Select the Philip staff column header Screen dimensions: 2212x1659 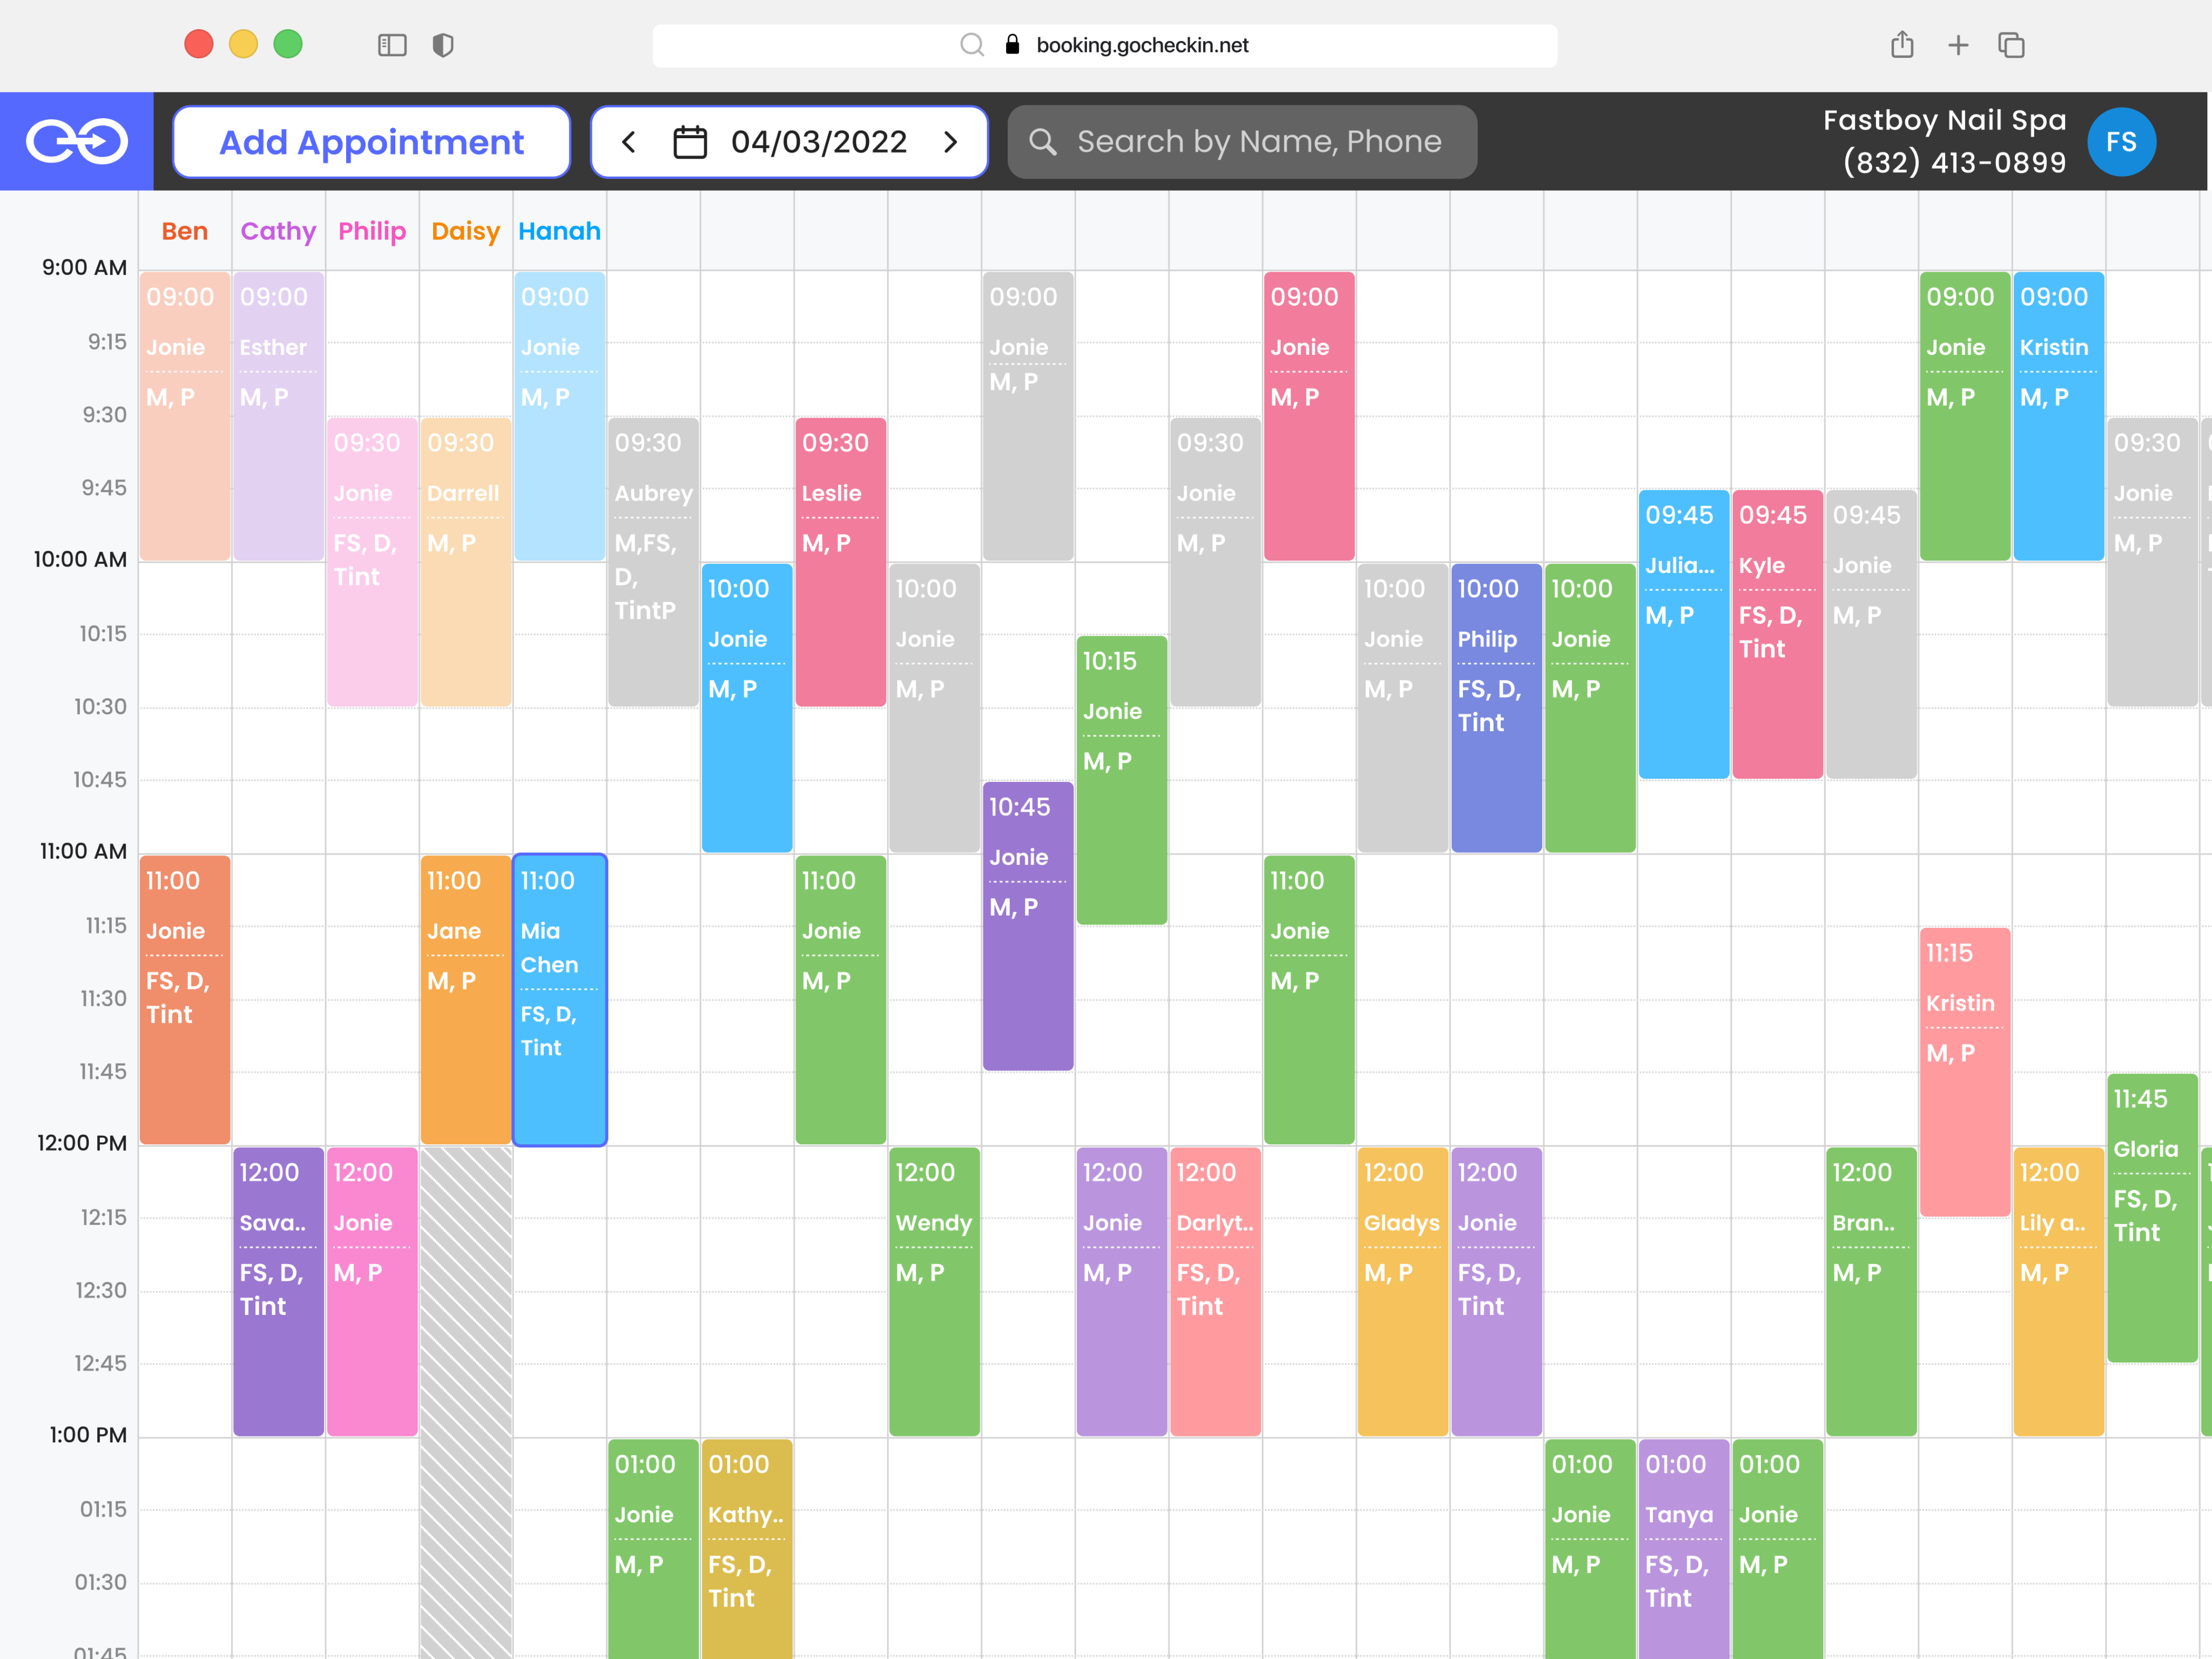click(x=372, y=231)
